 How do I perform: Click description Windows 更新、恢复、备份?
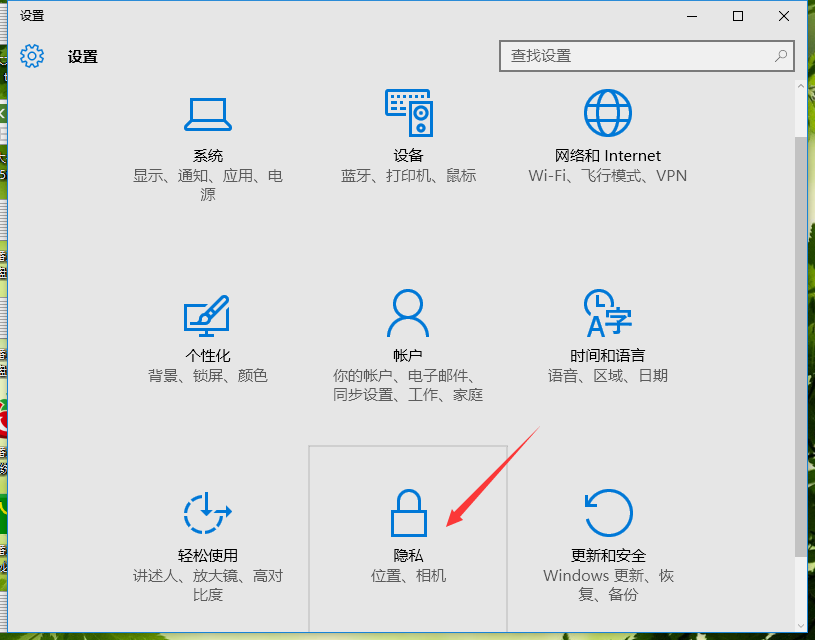click(x=608, y=585)
